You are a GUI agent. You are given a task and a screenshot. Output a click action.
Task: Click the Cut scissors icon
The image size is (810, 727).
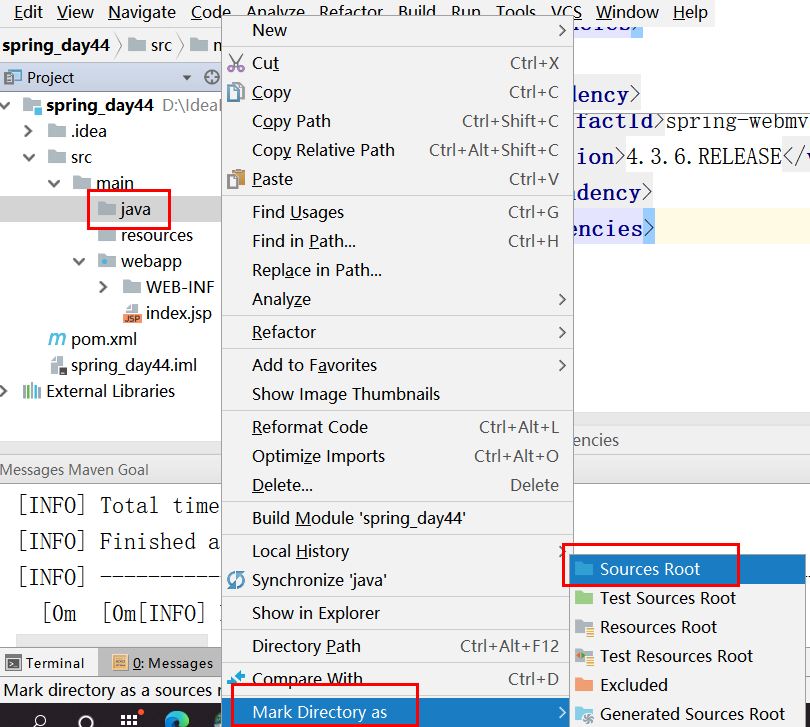click(x=236, y=63)
